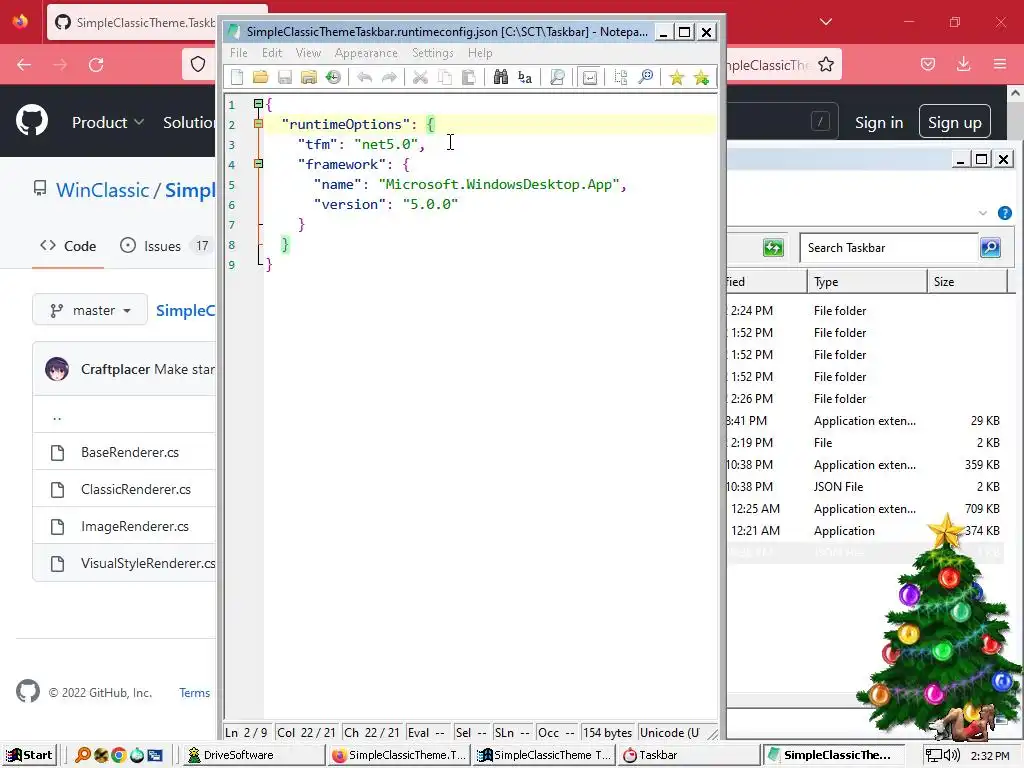Image resolution: width=1024 pixels, height=768 pixels.
Task: Open the Firefox hamburger menu
Action: click(x=1000, y=64)
